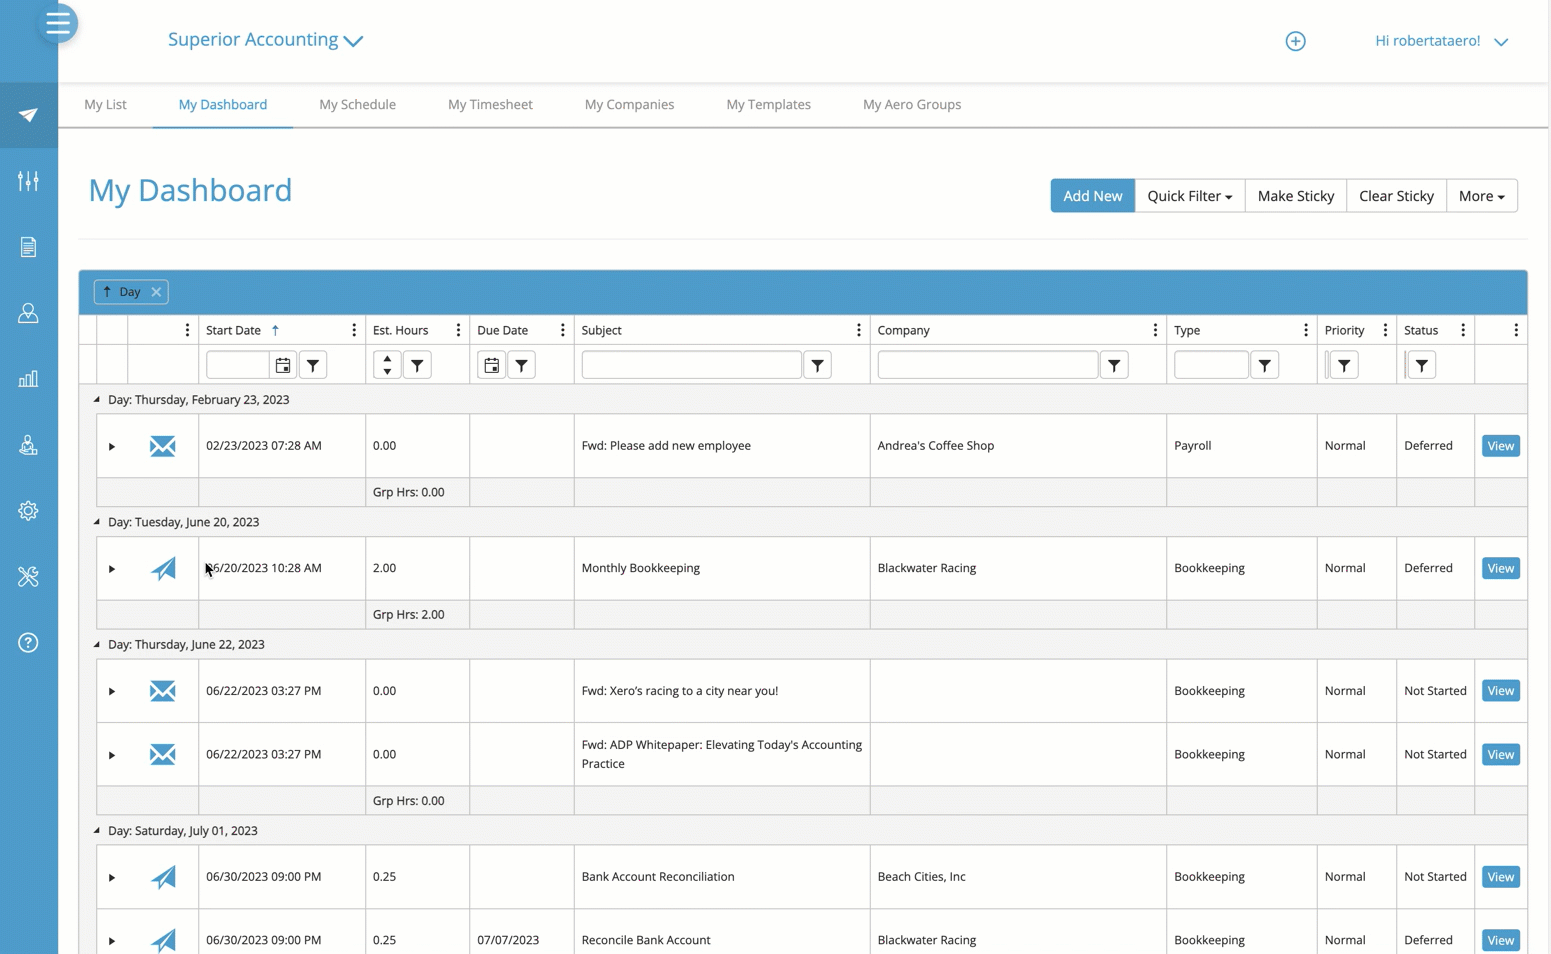The image size is (1551, 954).
Task: Open the Quick Filter dropdown
Action: tap(1189, 196)
